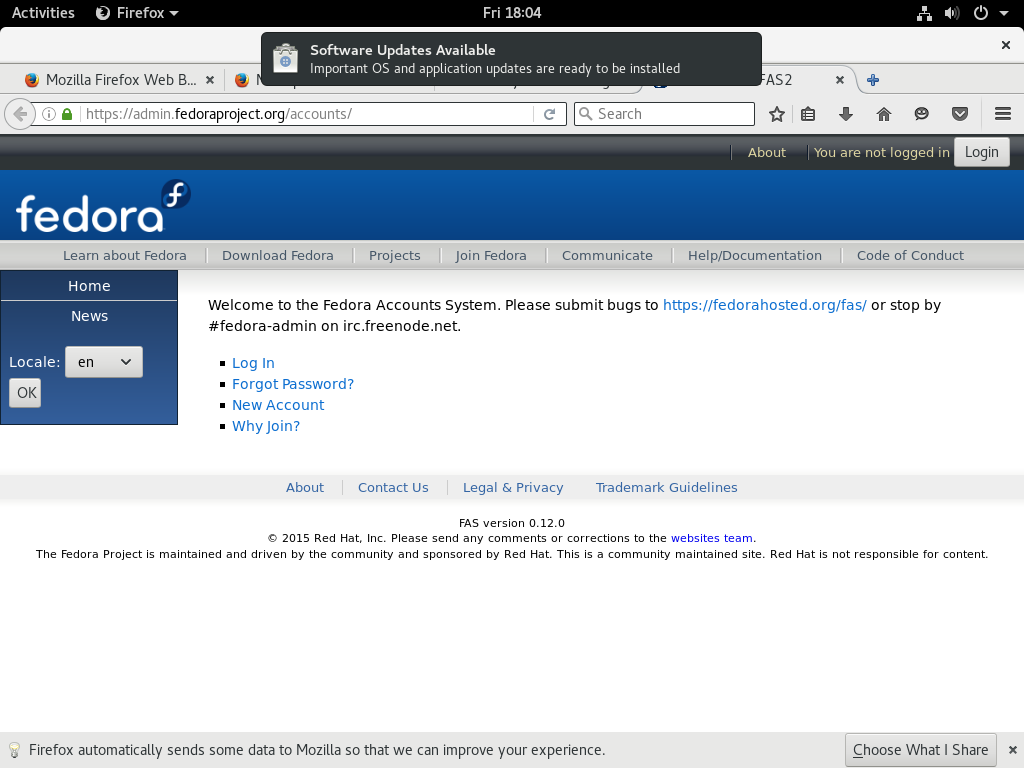Open the Hello chat smiley icon

tap(921, 114)
